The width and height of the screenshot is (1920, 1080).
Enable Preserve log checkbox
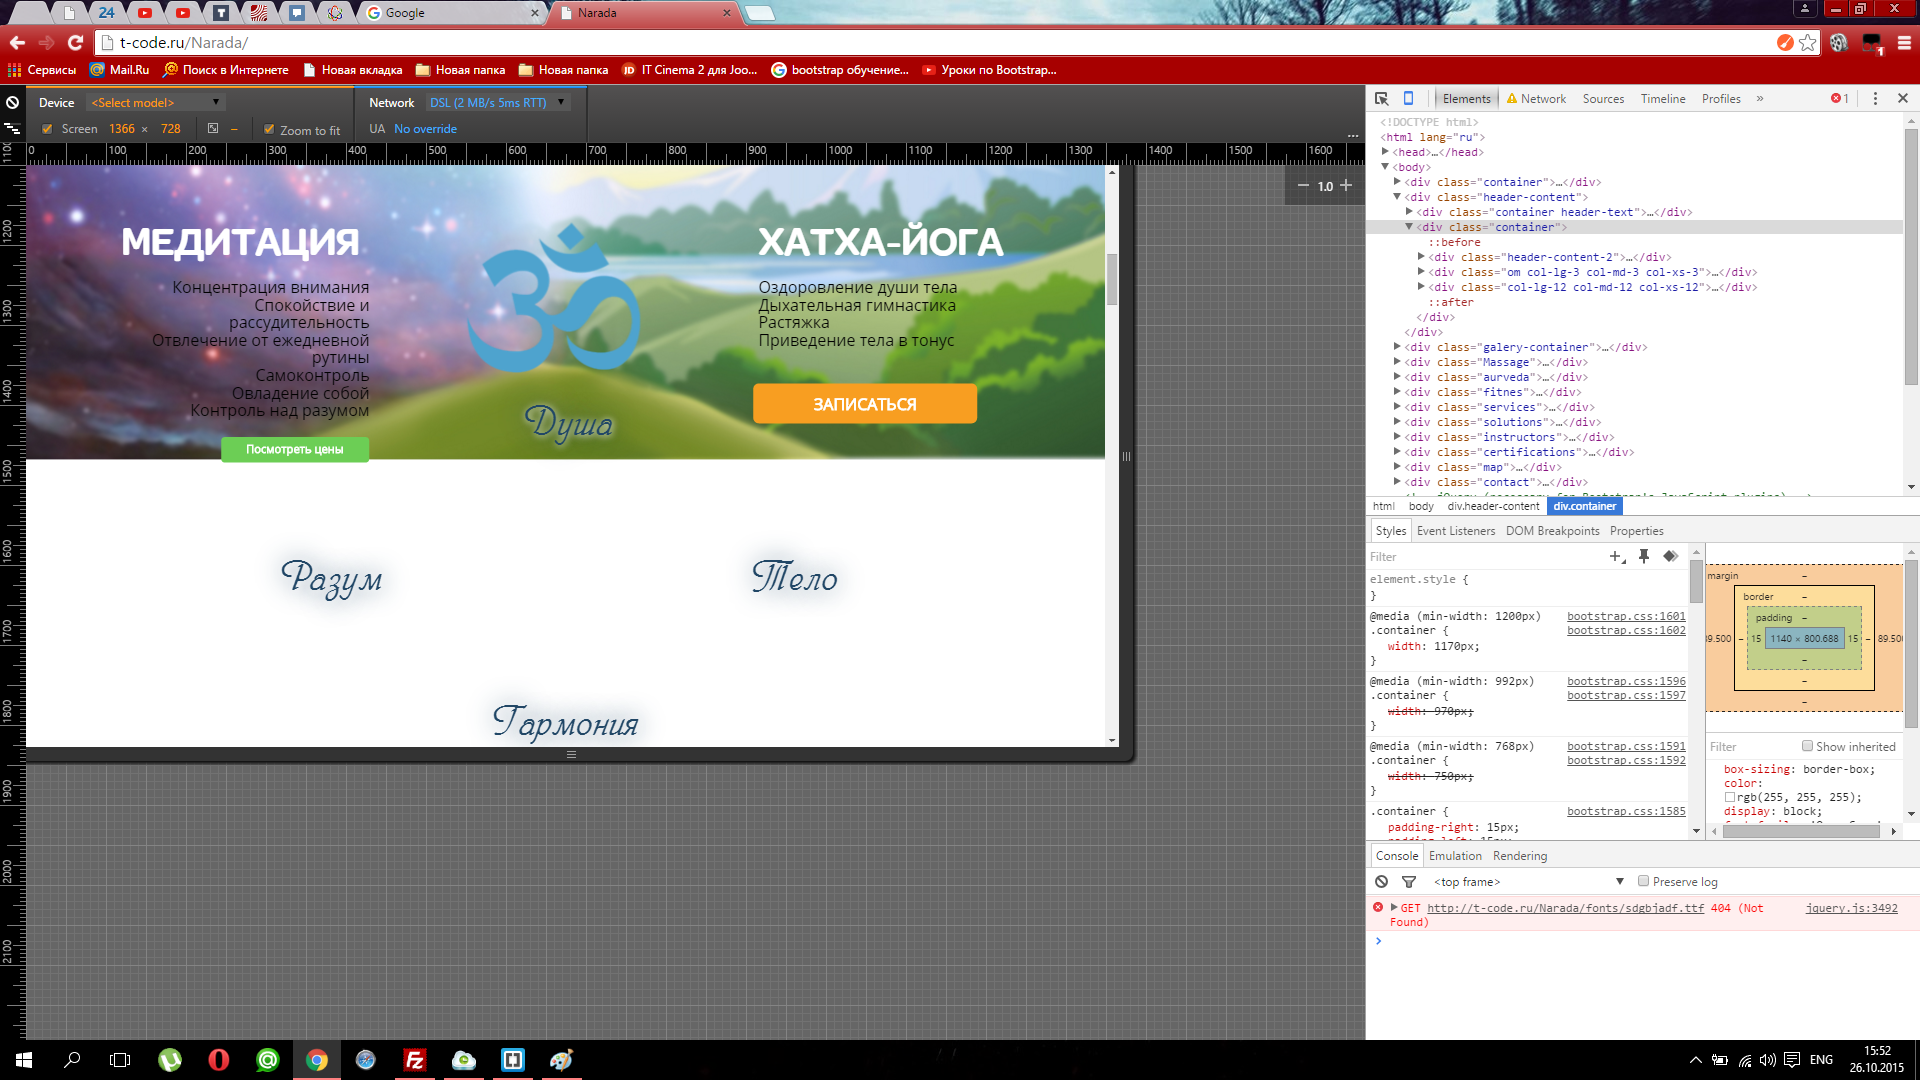click(x=1643, y=881)
